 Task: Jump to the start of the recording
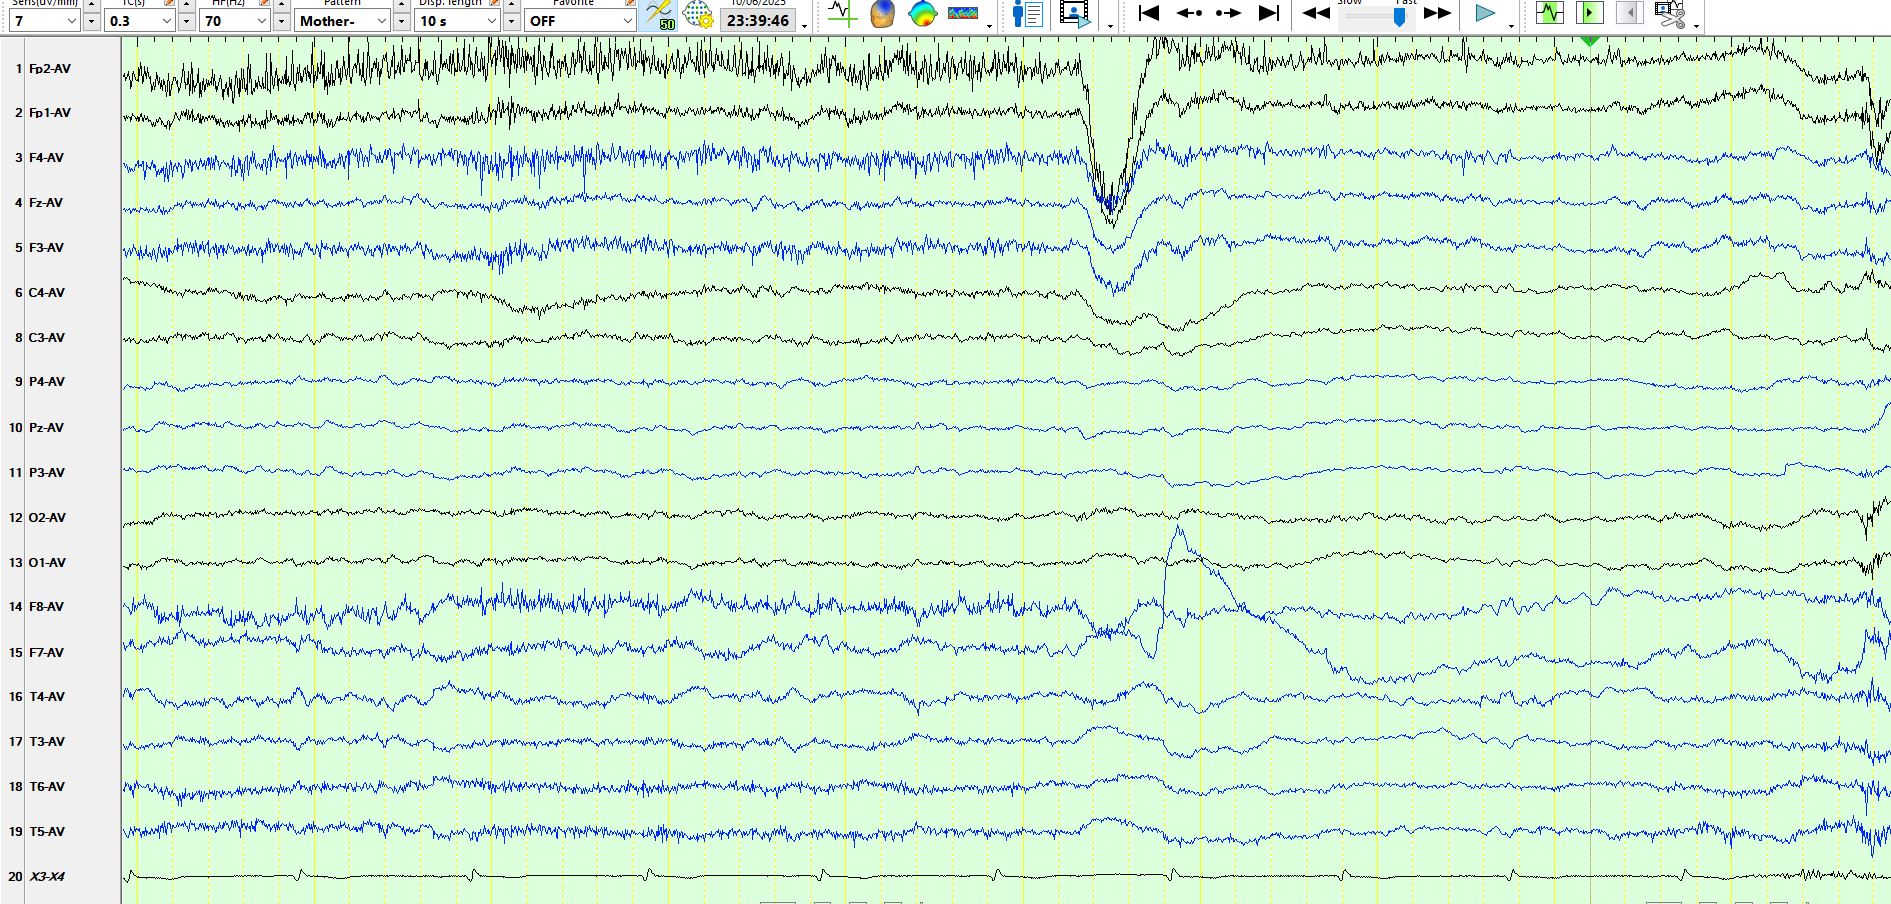coord(1149,13)
